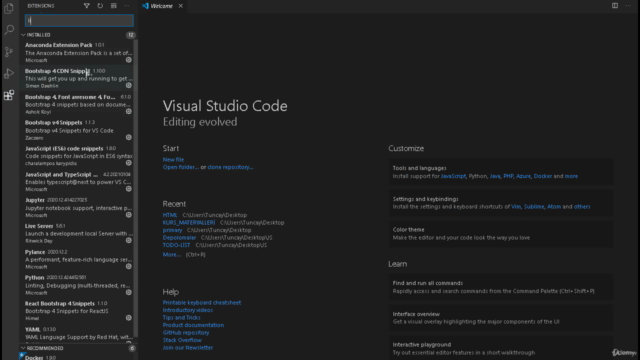
Task: Collapse the RECOMMENDED extensions section
Action: click(78, 348)
